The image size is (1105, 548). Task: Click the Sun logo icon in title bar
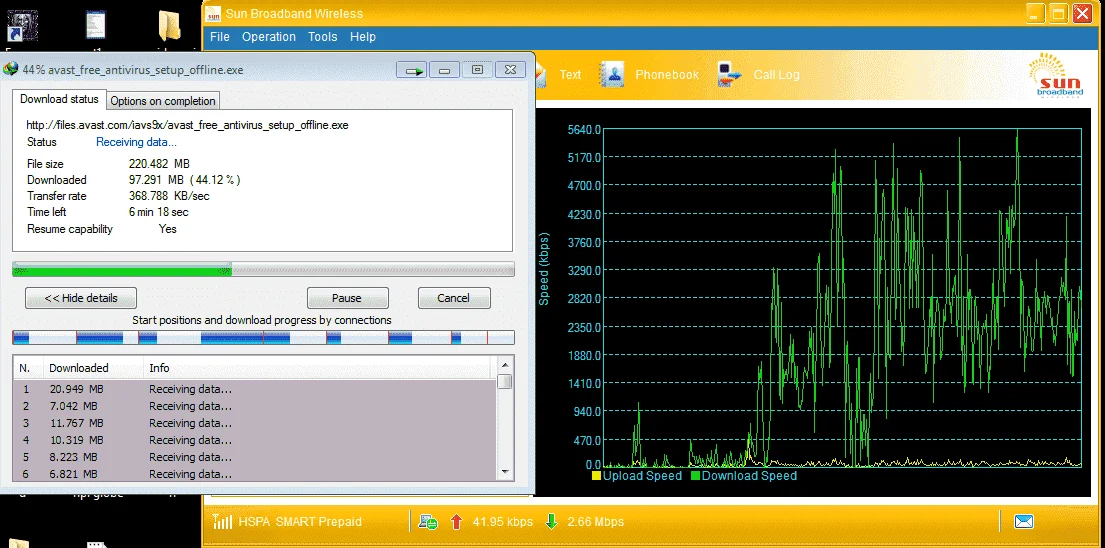tap(214, 13)
